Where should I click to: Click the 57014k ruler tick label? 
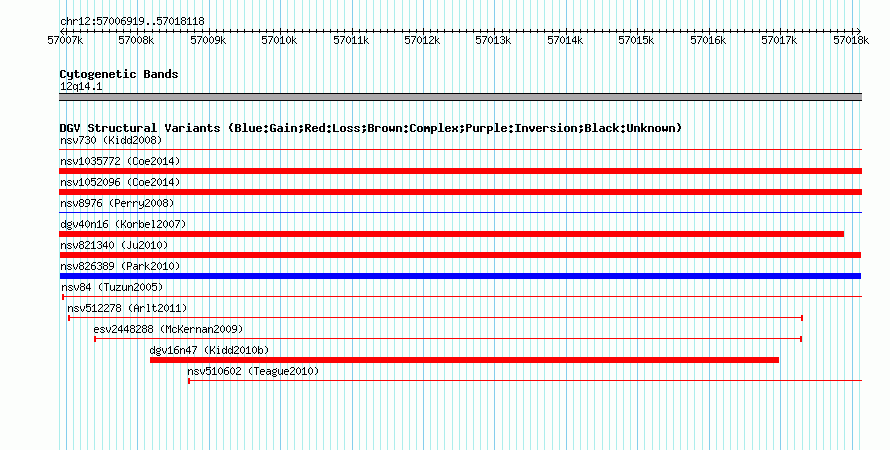(565, 41)
